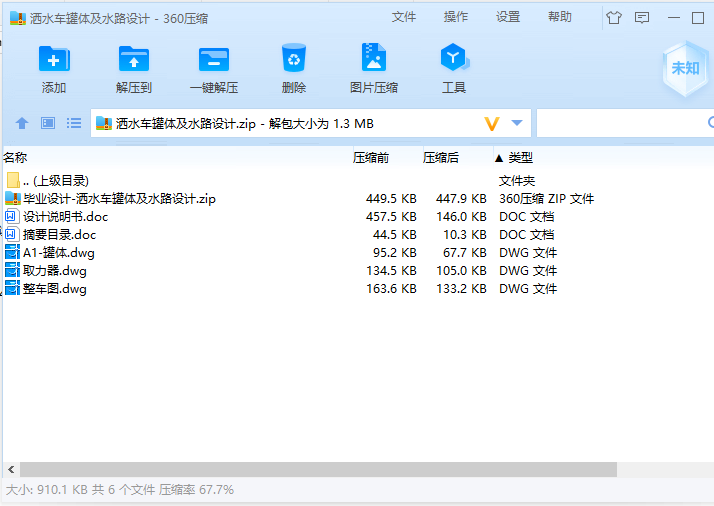Click the 设计说明书.doc file icon
Viewport: 714px width, 506px height.
click(12, 216)
